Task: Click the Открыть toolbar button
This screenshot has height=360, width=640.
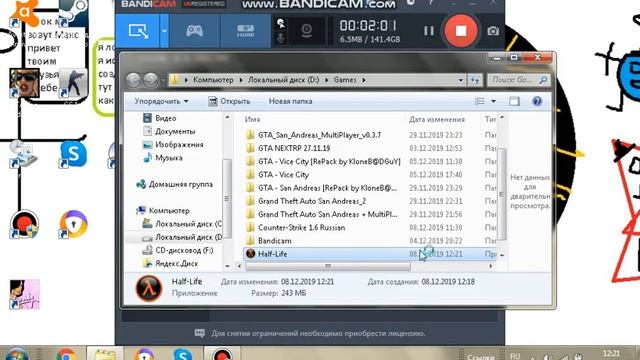Action: coord(229,101)
